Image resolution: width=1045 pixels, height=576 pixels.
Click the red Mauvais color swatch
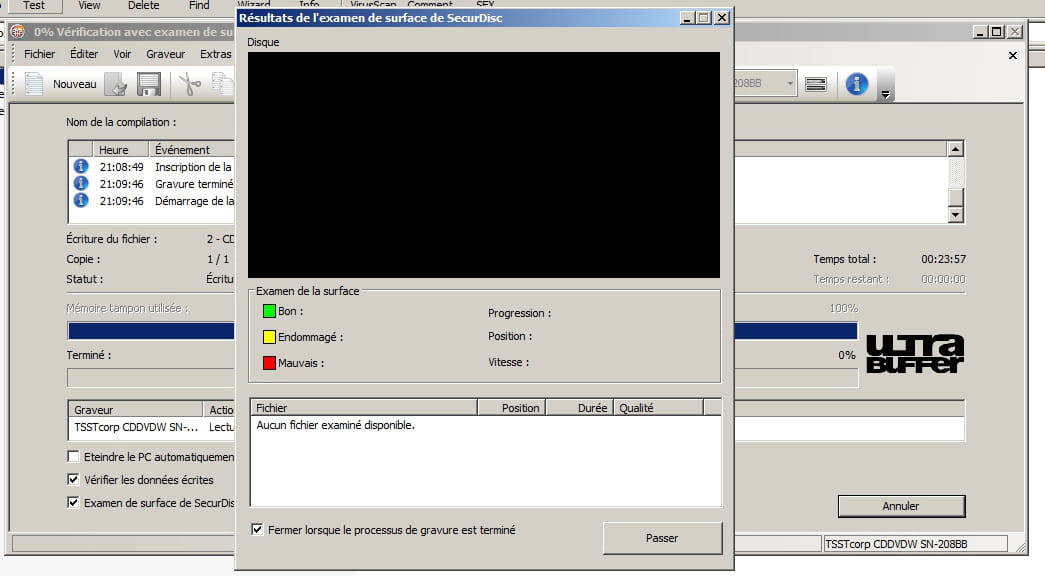tap(269, 363)
